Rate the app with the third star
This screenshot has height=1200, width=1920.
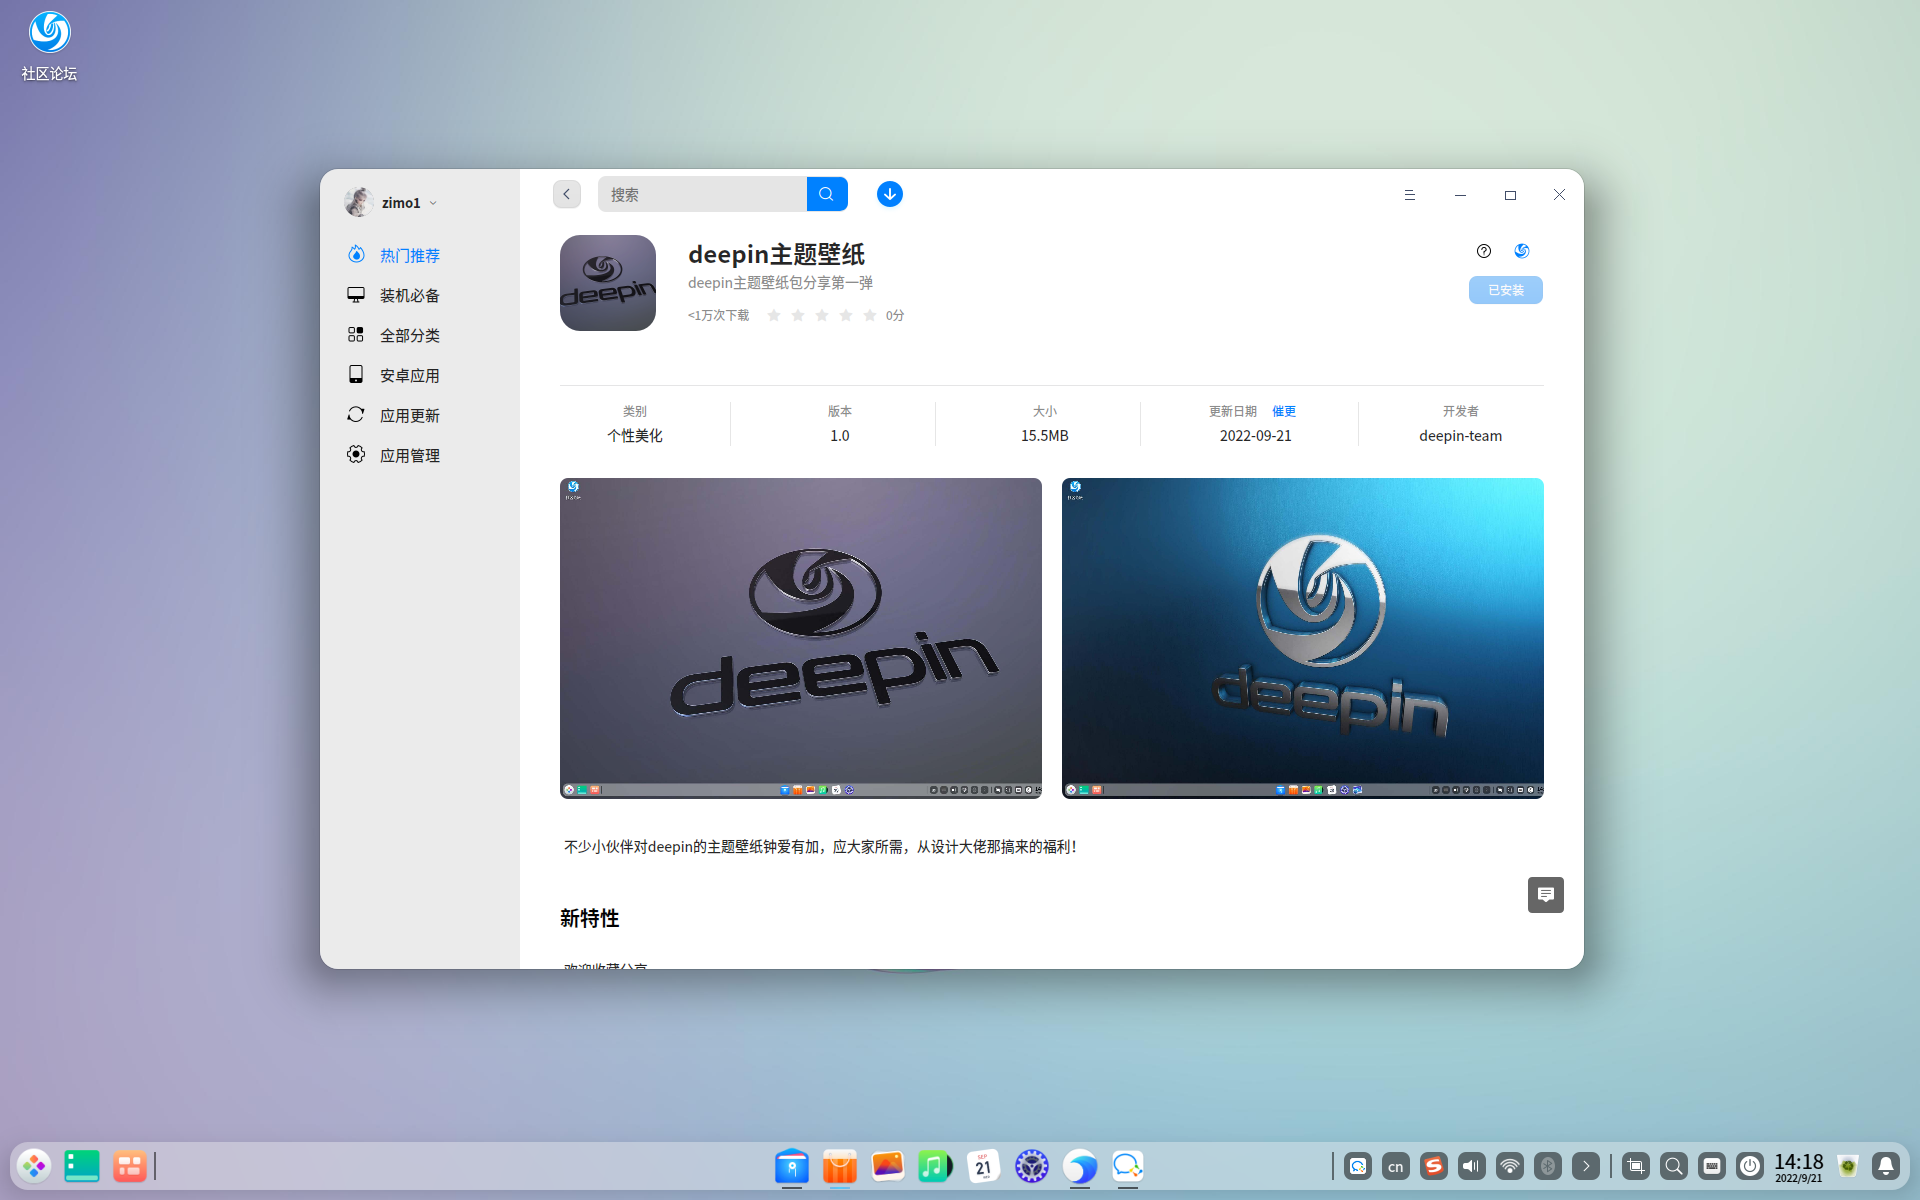point(822,315)
